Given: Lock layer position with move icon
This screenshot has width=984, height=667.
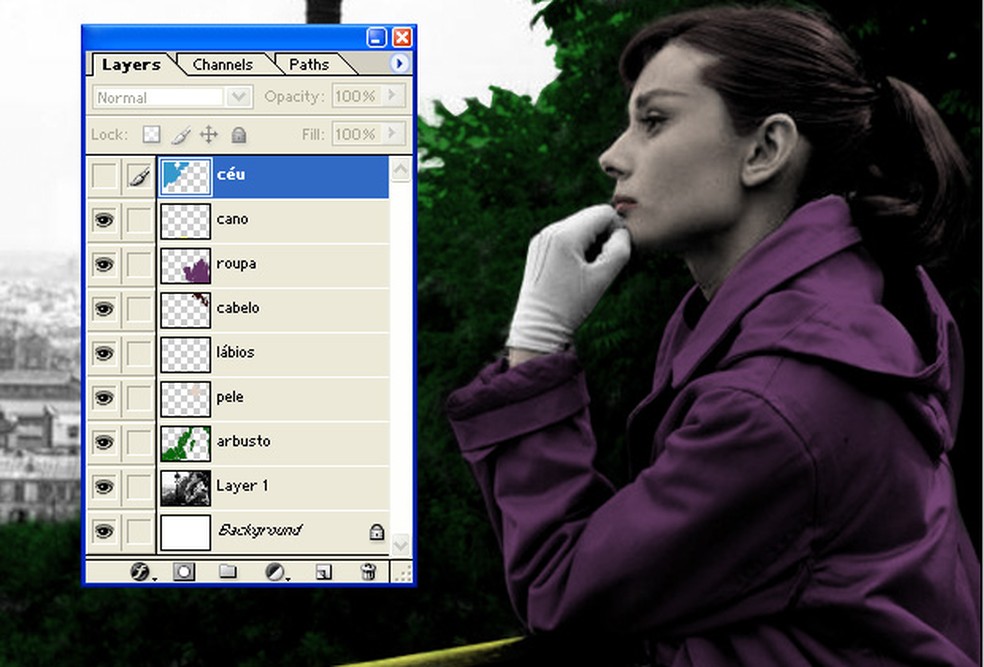Looking at the screenshot, I should (209, 134).
